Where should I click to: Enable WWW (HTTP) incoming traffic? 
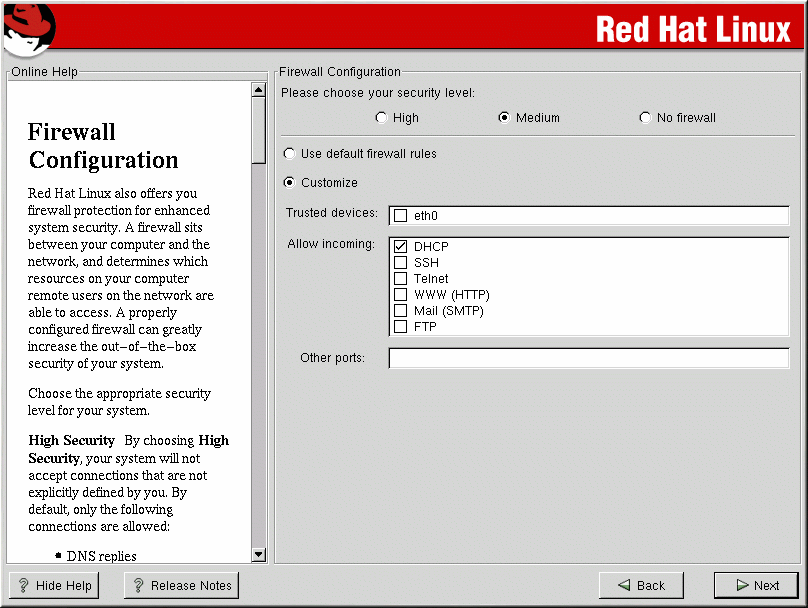tap(401, 295)
